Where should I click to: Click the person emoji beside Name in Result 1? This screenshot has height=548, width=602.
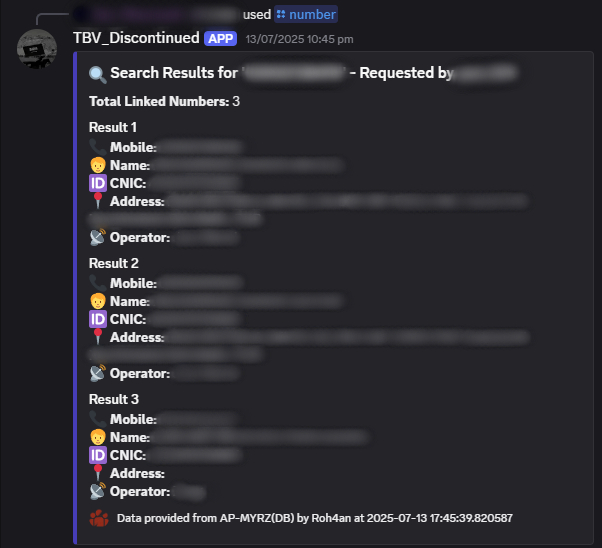(98, 165)
